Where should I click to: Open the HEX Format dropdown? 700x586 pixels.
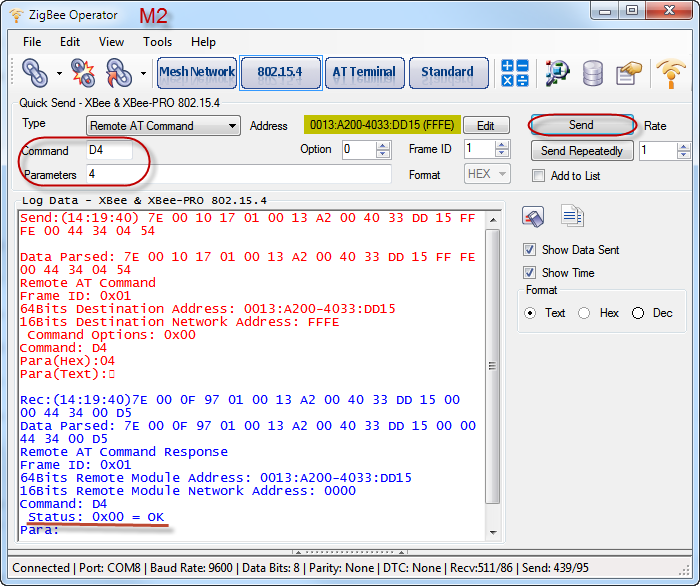click(487, 174)
